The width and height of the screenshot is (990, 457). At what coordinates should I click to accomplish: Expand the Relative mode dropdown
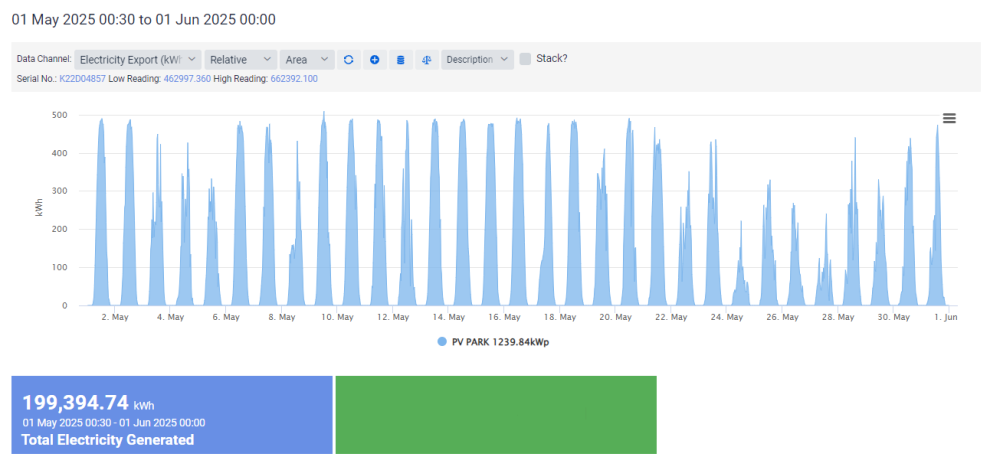tap(241, 60)
